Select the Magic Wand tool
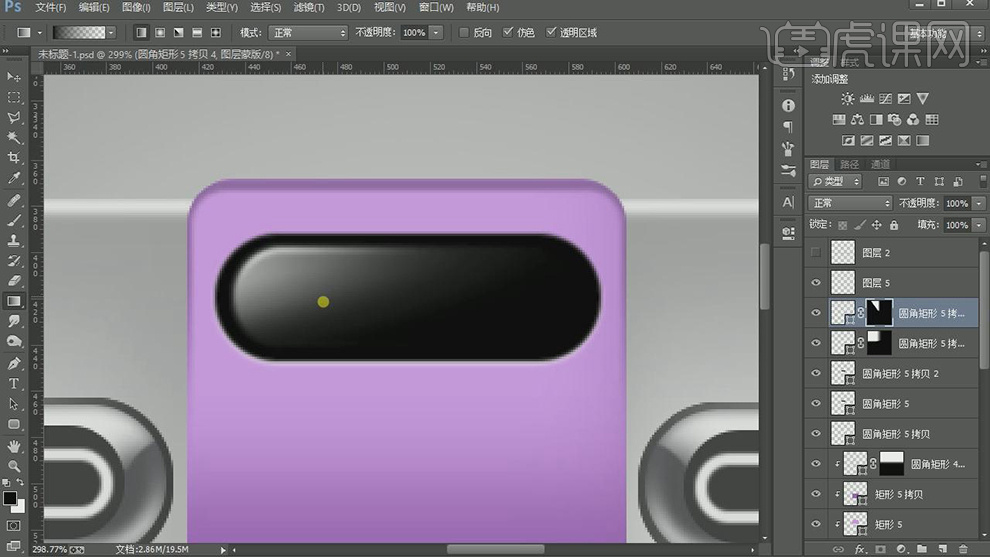 click(x=13, y=138)
